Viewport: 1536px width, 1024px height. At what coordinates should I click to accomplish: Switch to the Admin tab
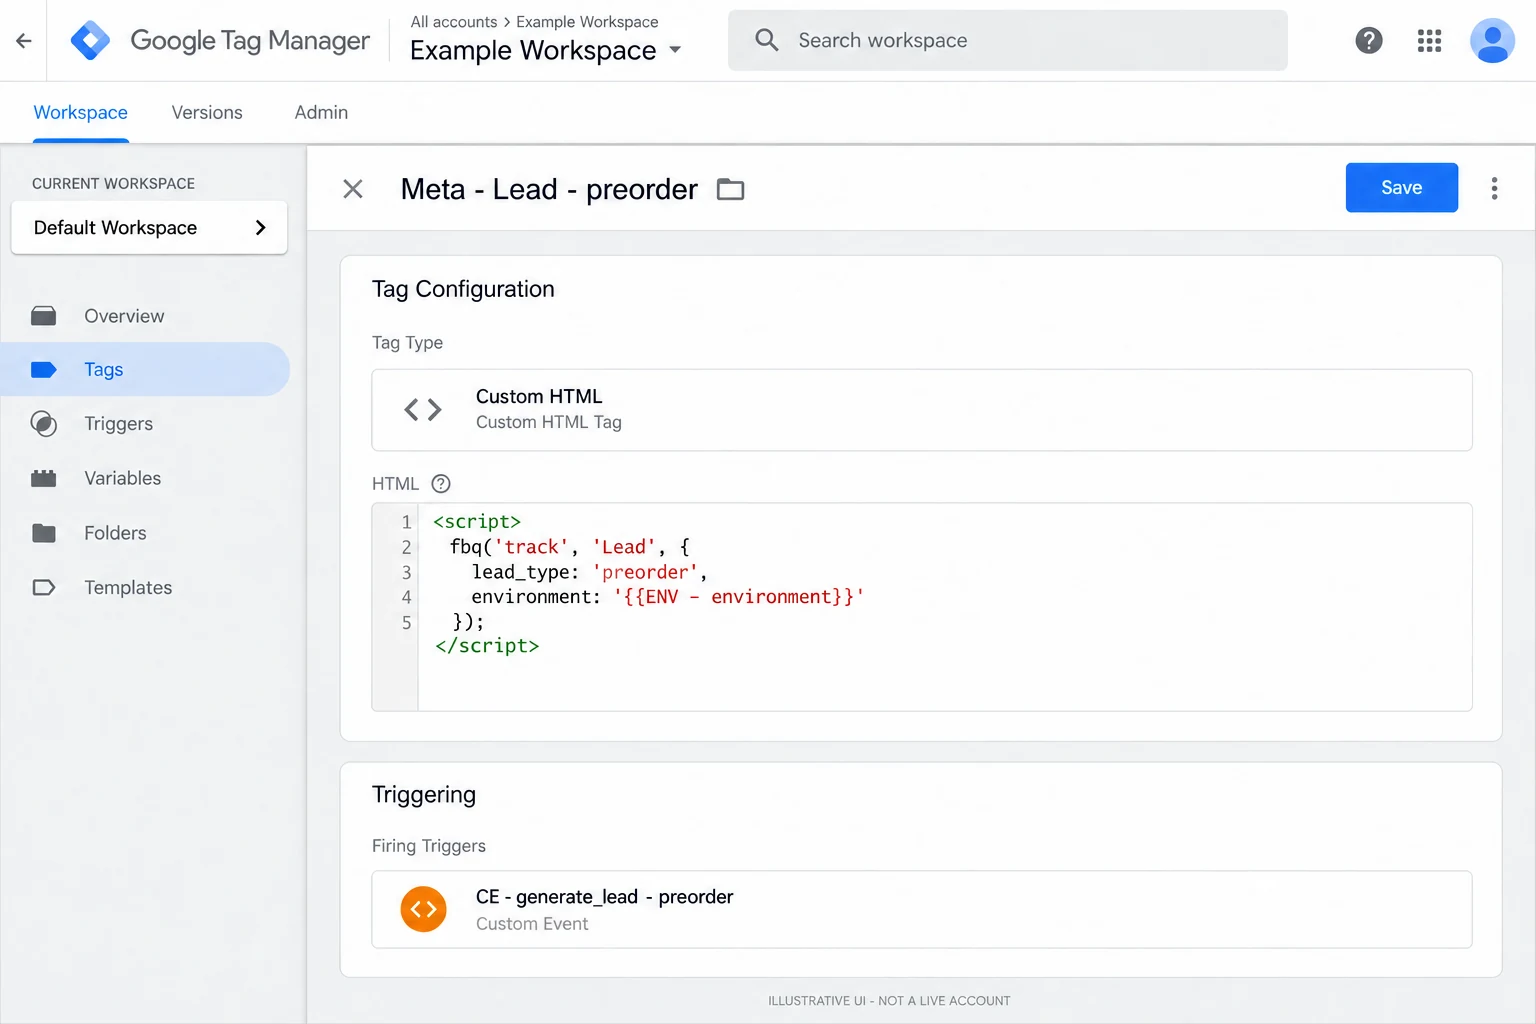[x=321, y=113]
